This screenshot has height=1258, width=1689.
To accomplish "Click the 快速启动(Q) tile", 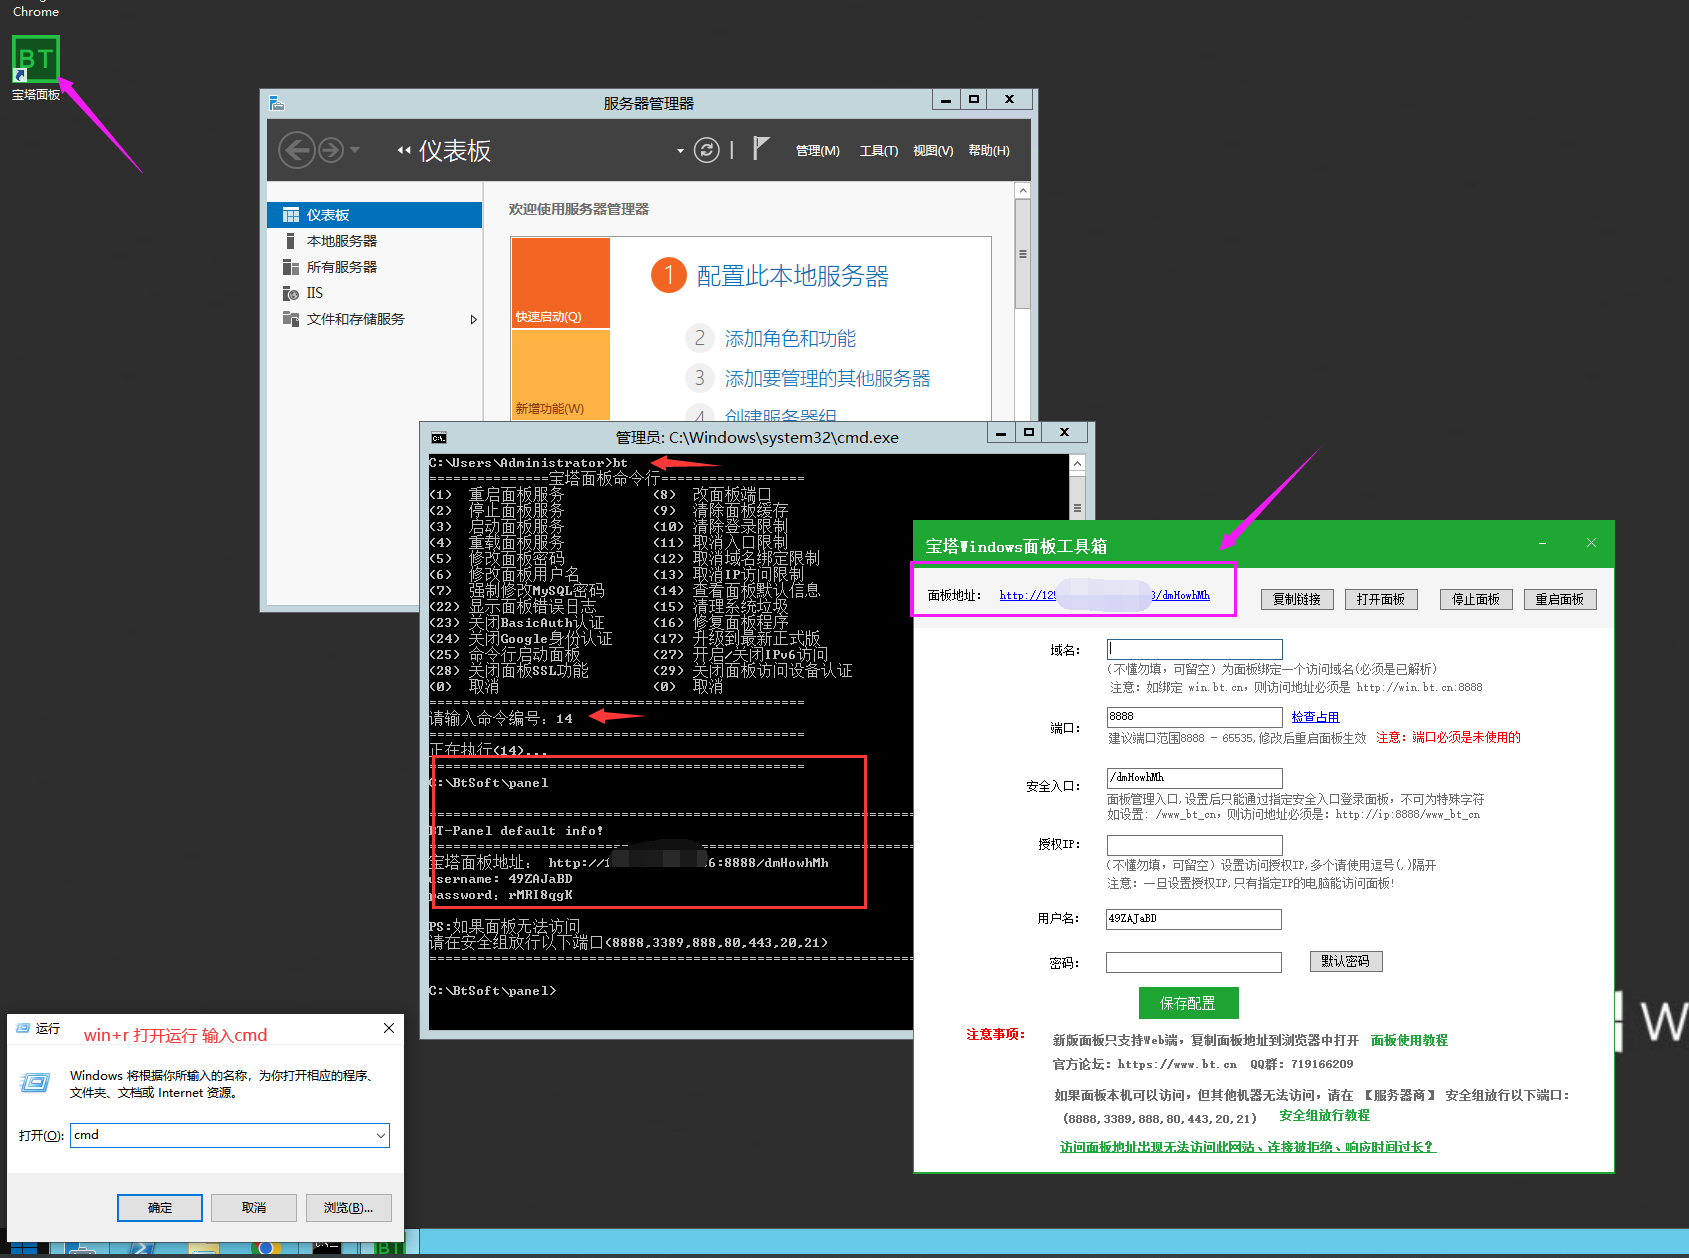I will 560,282.
